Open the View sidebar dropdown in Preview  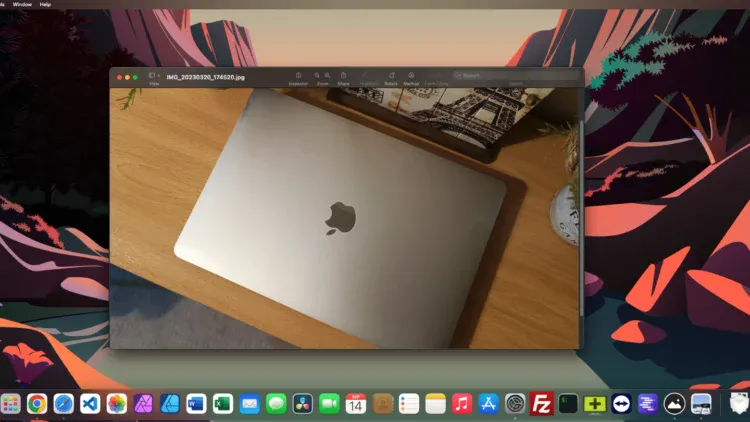tap(154, 76)
